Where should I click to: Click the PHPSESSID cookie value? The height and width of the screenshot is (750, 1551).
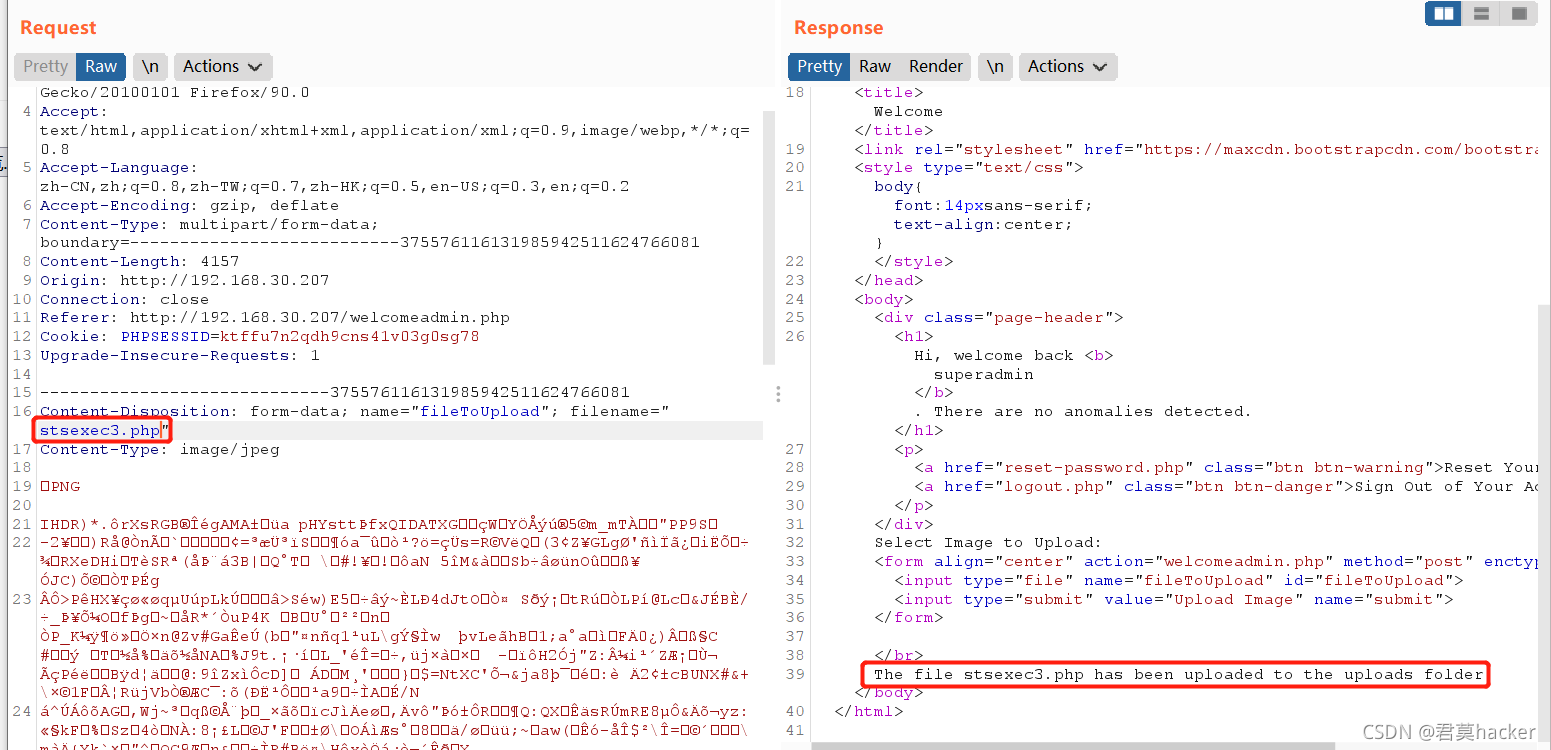[x=350, y=336]
